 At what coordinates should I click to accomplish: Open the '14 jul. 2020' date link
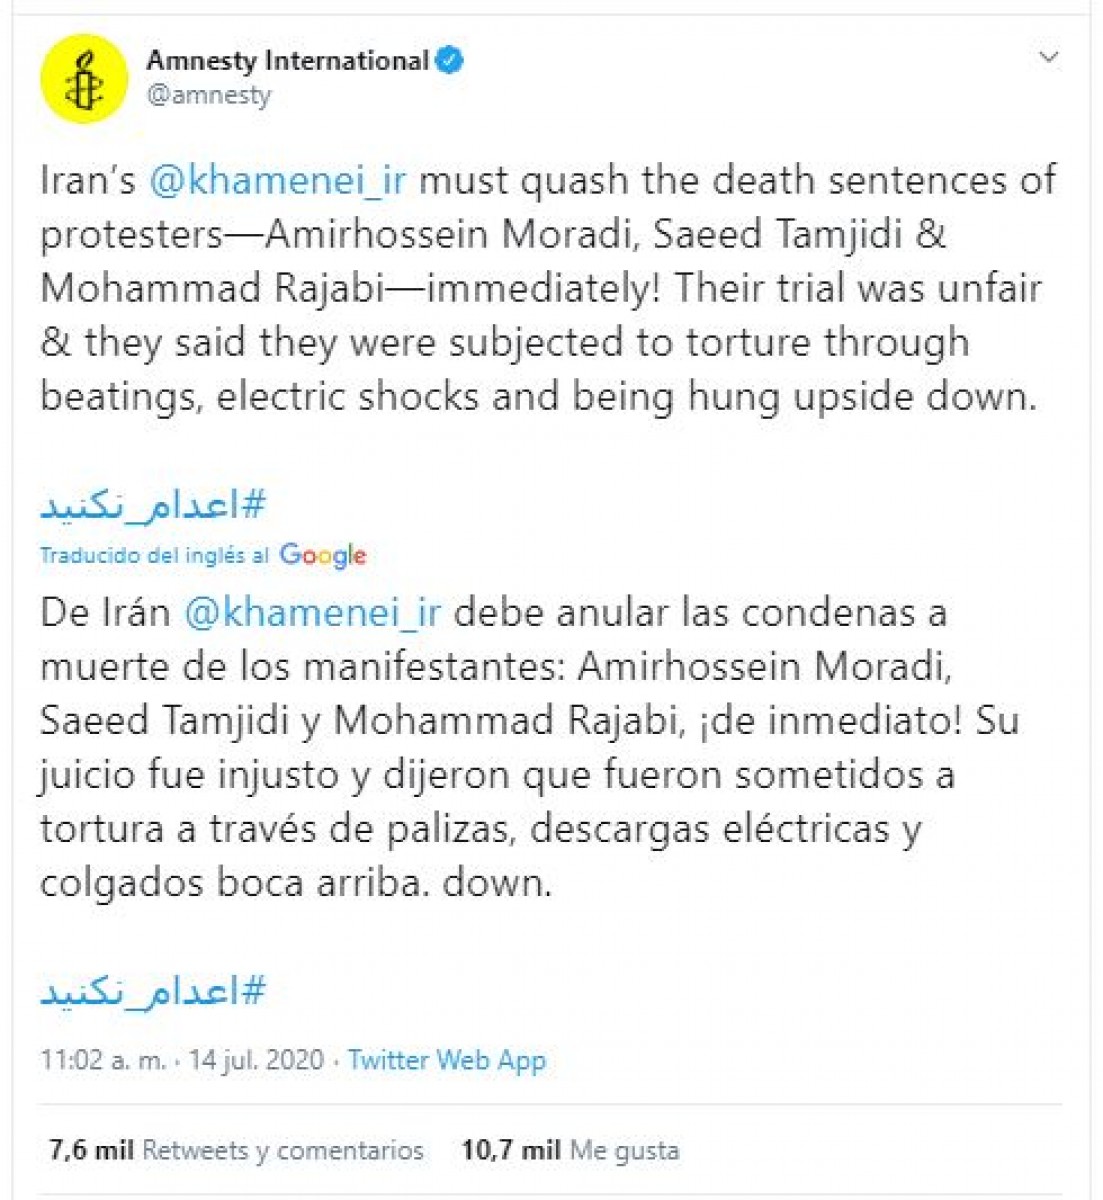pyautogui.click(x=256, y=1060)
